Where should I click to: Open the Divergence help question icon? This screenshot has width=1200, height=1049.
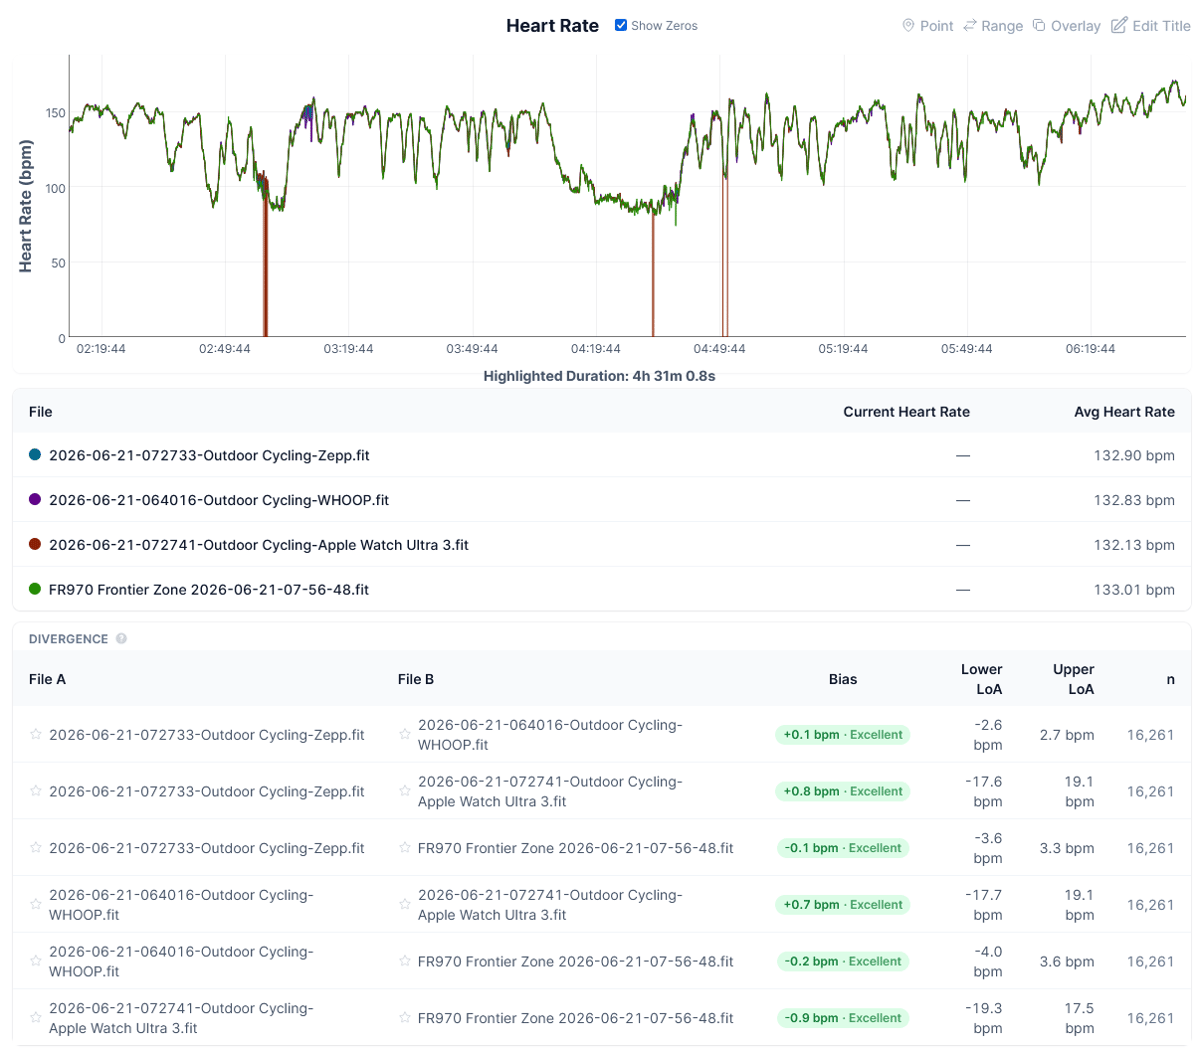click(x=121, y=639)
